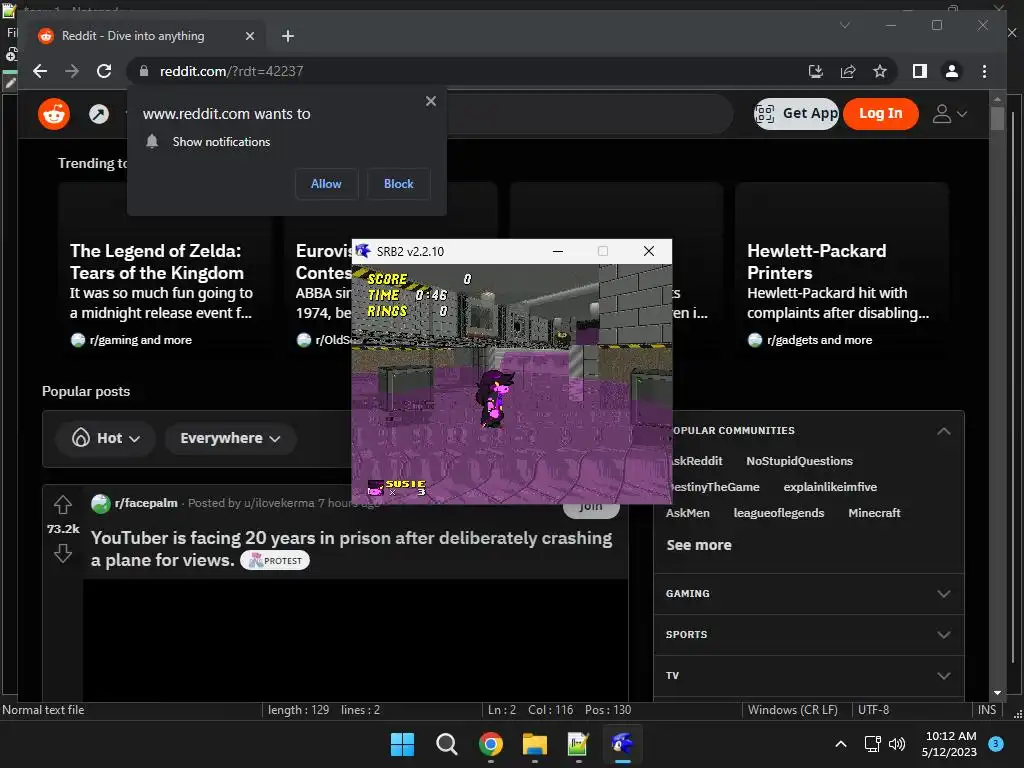The width and height of the screenshot is (1024, 768).
Task: Go back with Chrome's back arrow
Action: (40, 71)
